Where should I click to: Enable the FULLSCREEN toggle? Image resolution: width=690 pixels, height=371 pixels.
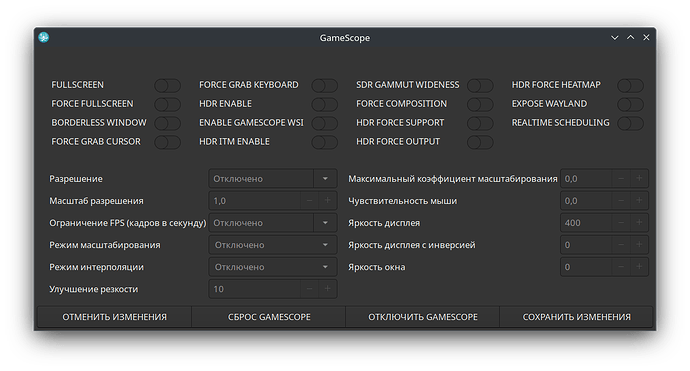[x=168, y=85]
